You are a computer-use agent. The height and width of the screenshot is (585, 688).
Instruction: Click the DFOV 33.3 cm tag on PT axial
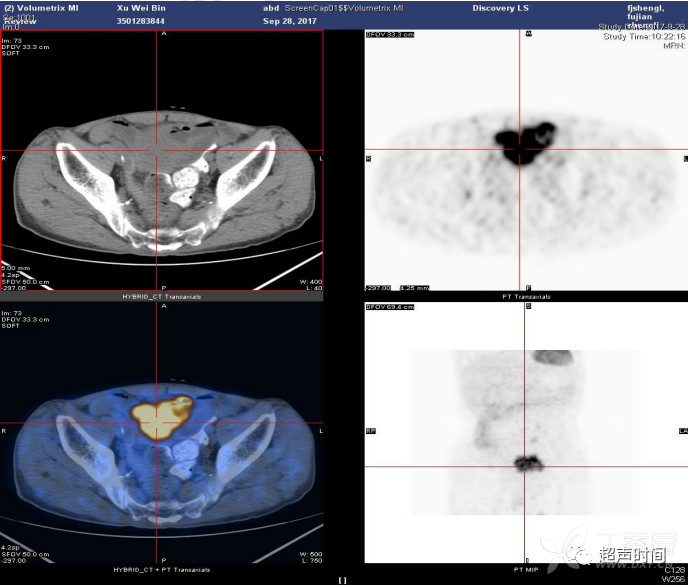[390, 35]
